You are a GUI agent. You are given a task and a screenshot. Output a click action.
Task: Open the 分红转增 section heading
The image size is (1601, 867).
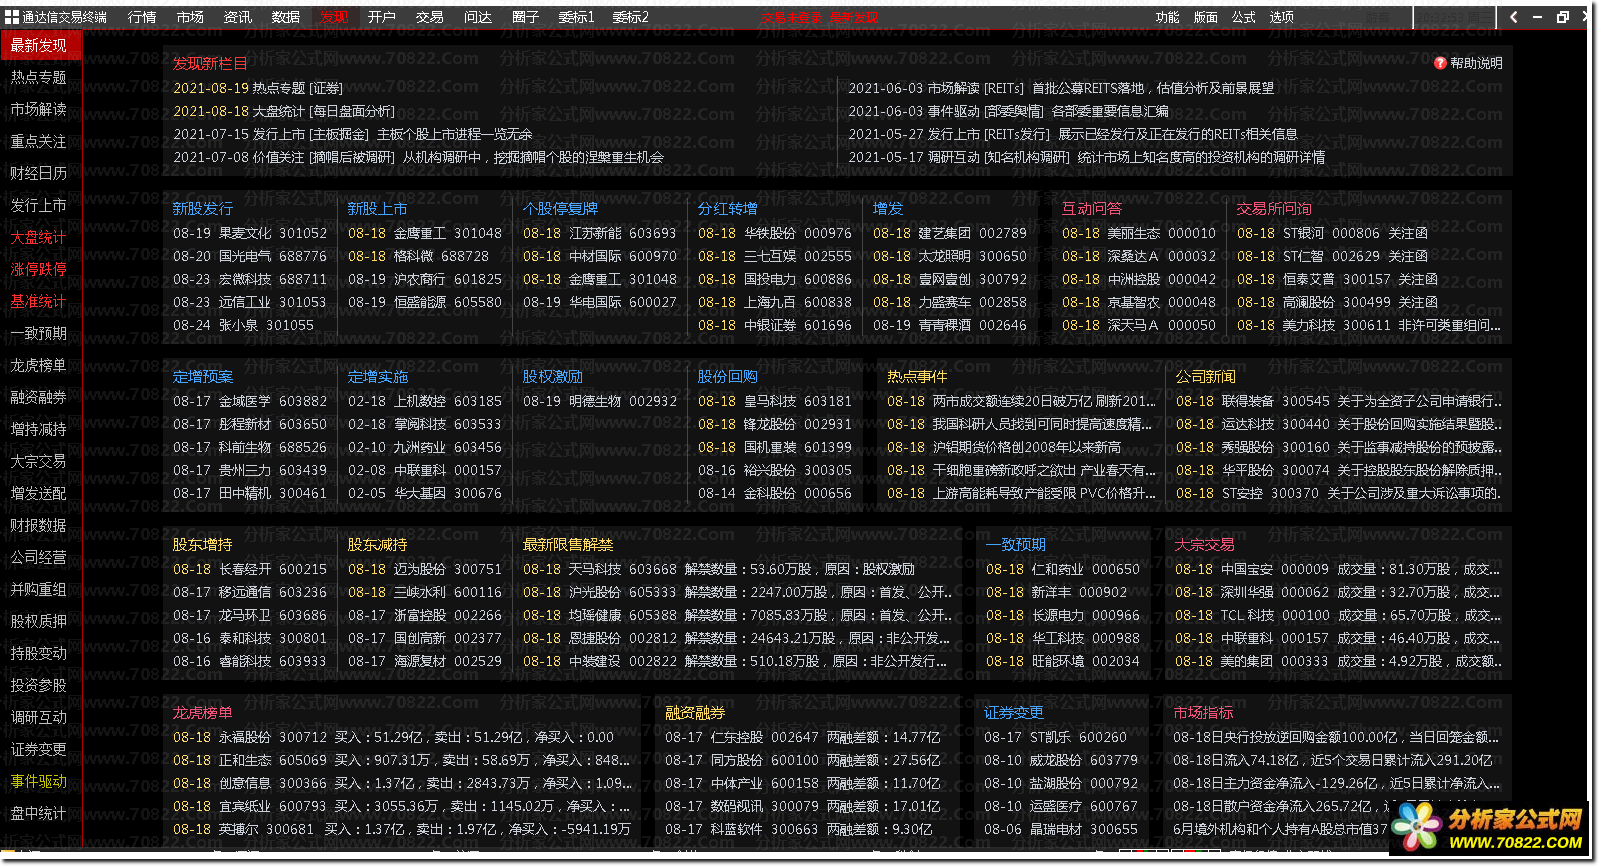click(728, 208)
